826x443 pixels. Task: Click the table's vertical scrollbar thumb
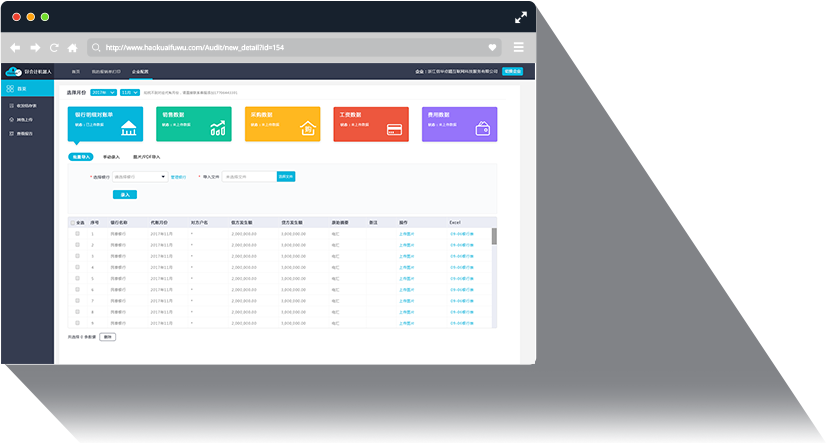494,237
